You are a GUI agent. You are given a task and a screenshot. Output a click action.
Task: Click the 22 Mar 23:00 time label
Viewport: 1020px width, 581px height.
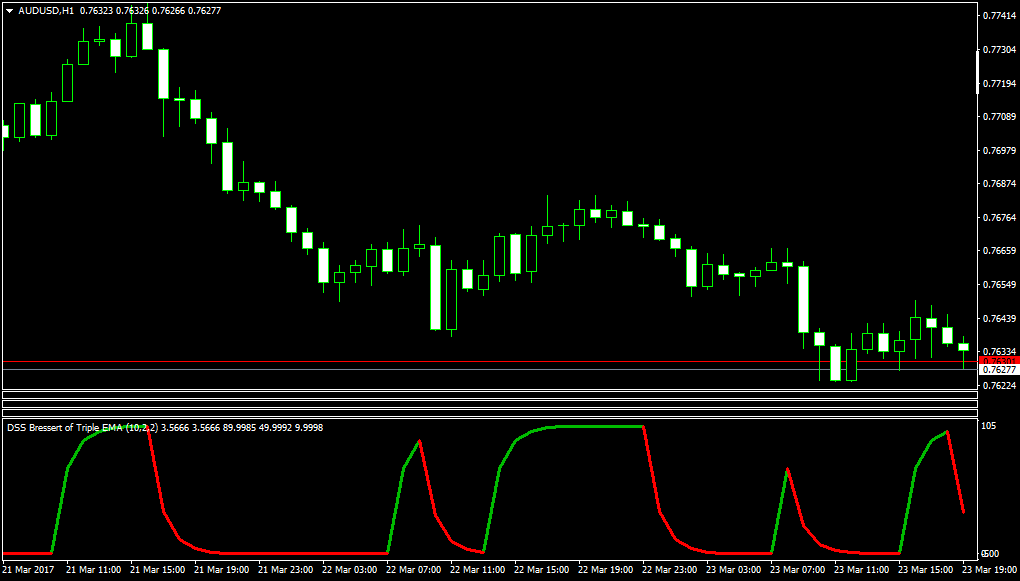coord(671,569)
